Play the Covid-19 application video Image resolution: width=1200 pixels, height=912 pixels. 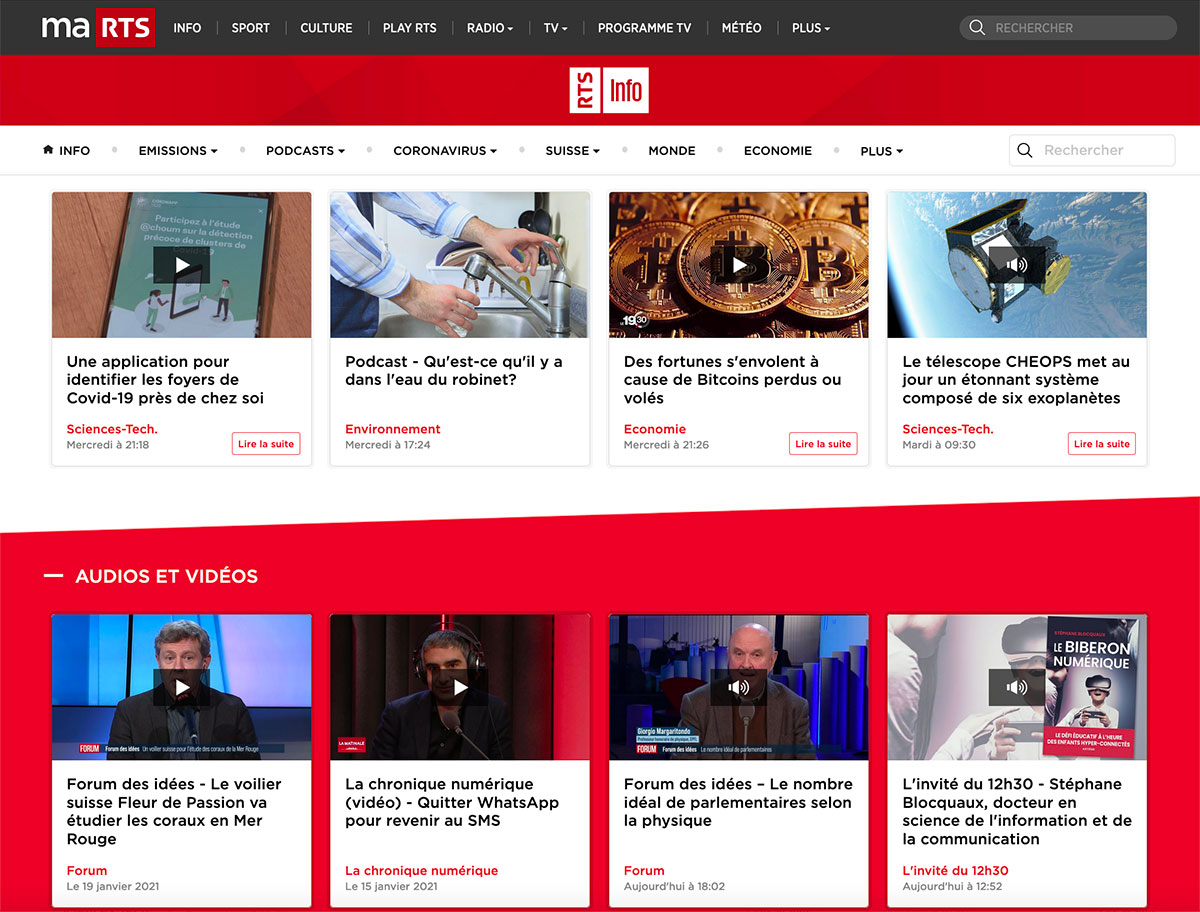(x=182, y=265)
